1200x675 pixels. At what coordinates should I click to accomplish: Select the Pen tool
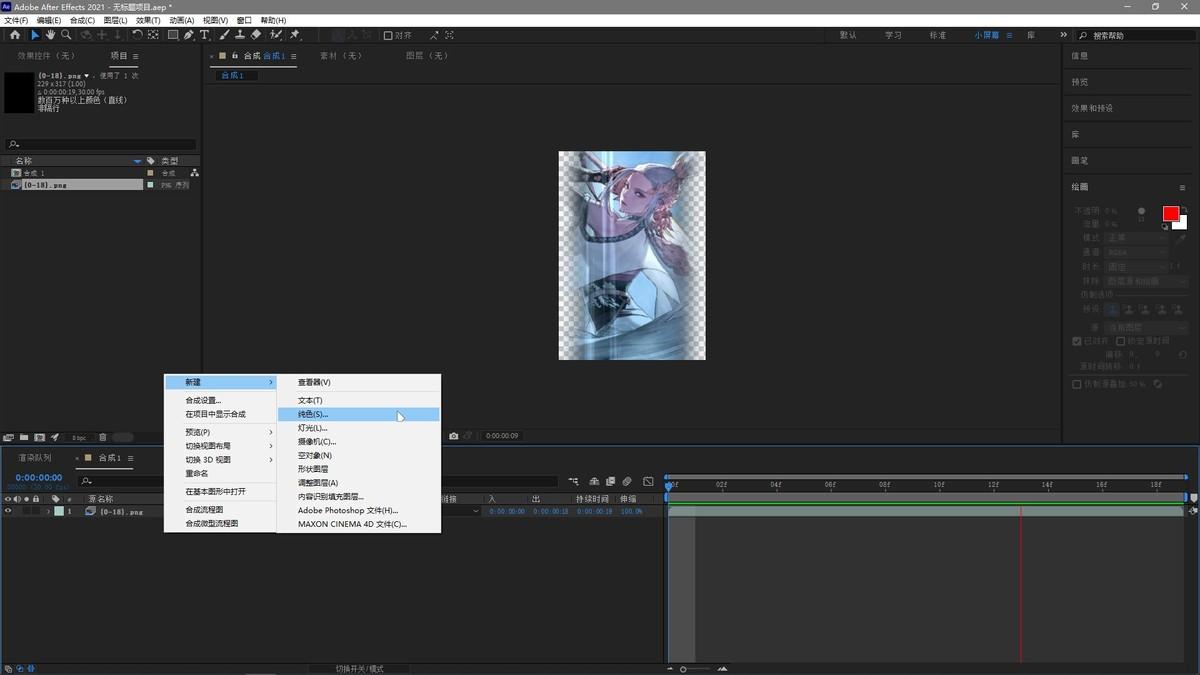(188, 35)
